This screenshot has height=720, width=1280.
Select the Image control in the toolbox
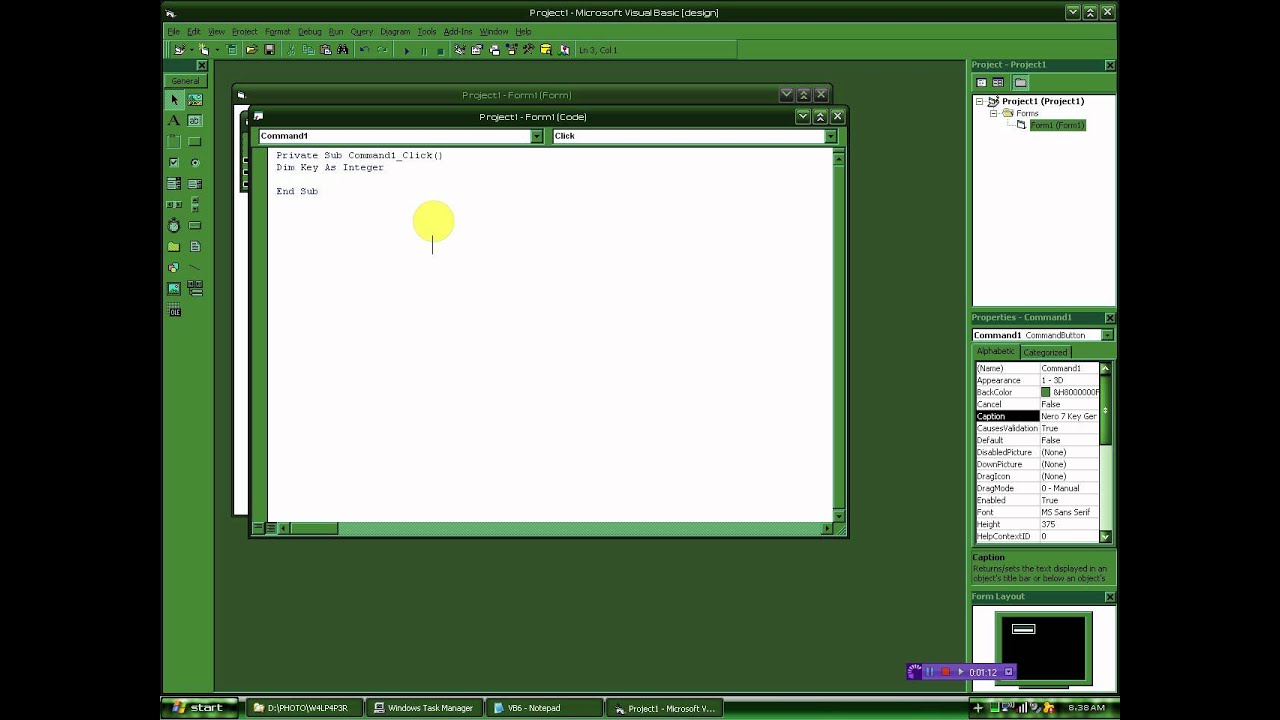coord(174,289)
